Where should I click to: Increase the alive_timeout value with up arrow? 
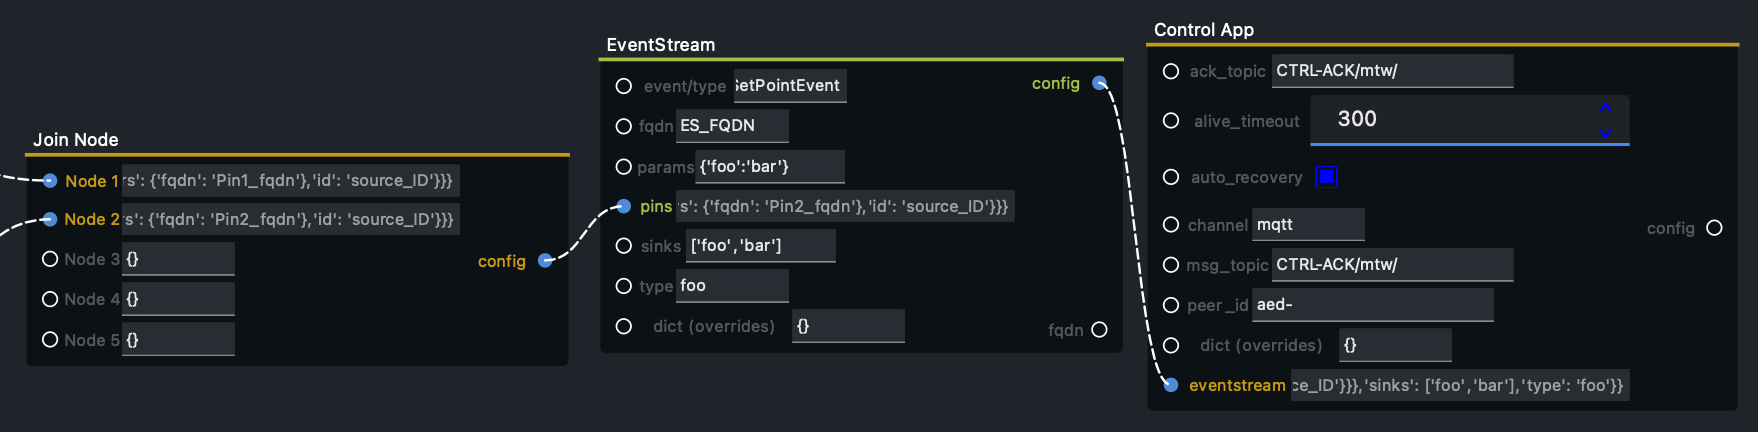1605,107
